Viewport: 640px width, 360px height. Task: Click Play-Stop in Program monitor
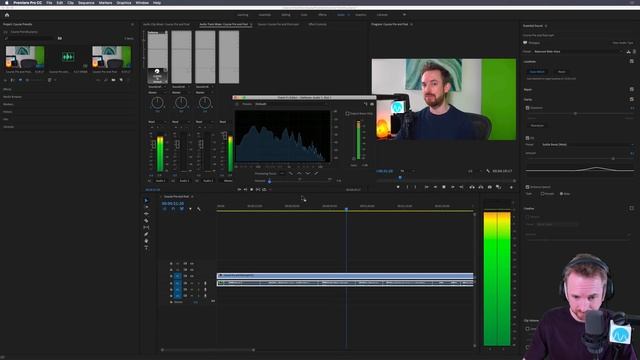pyautogui.click(x=444, y=187)
